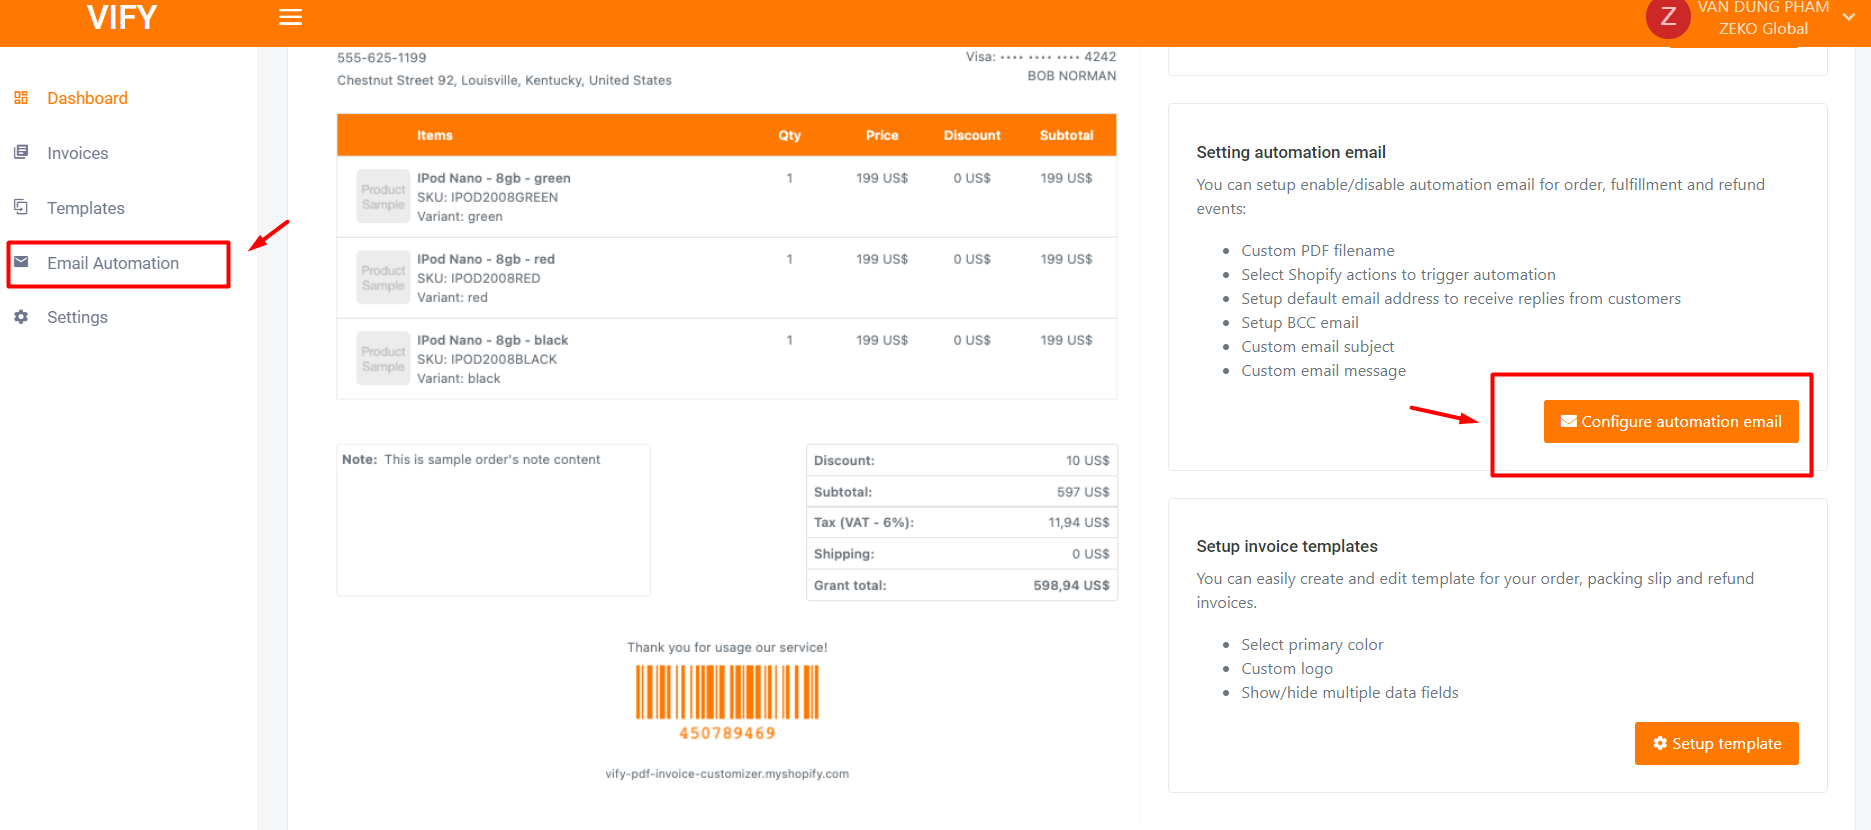The height and width of the screenshot is (830, 1871).
Task: Click the Templates sidebar icon
Action: click(x=21, y=207)
